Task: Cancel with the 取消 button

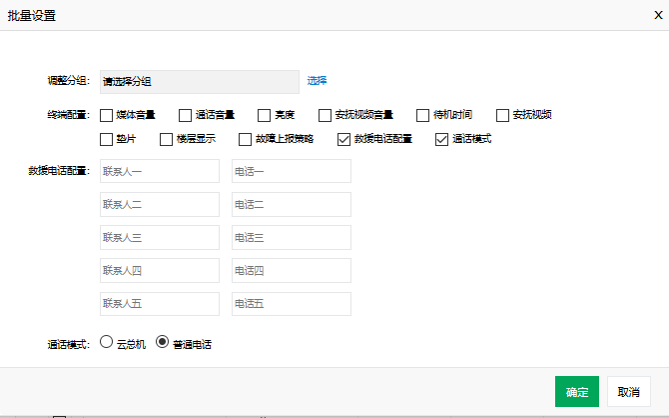Action: tap(628, 392)
